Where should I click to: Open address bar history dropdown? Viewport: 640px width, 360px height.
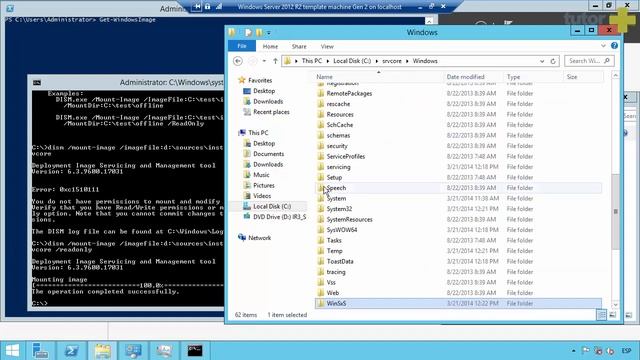point(542,61)
